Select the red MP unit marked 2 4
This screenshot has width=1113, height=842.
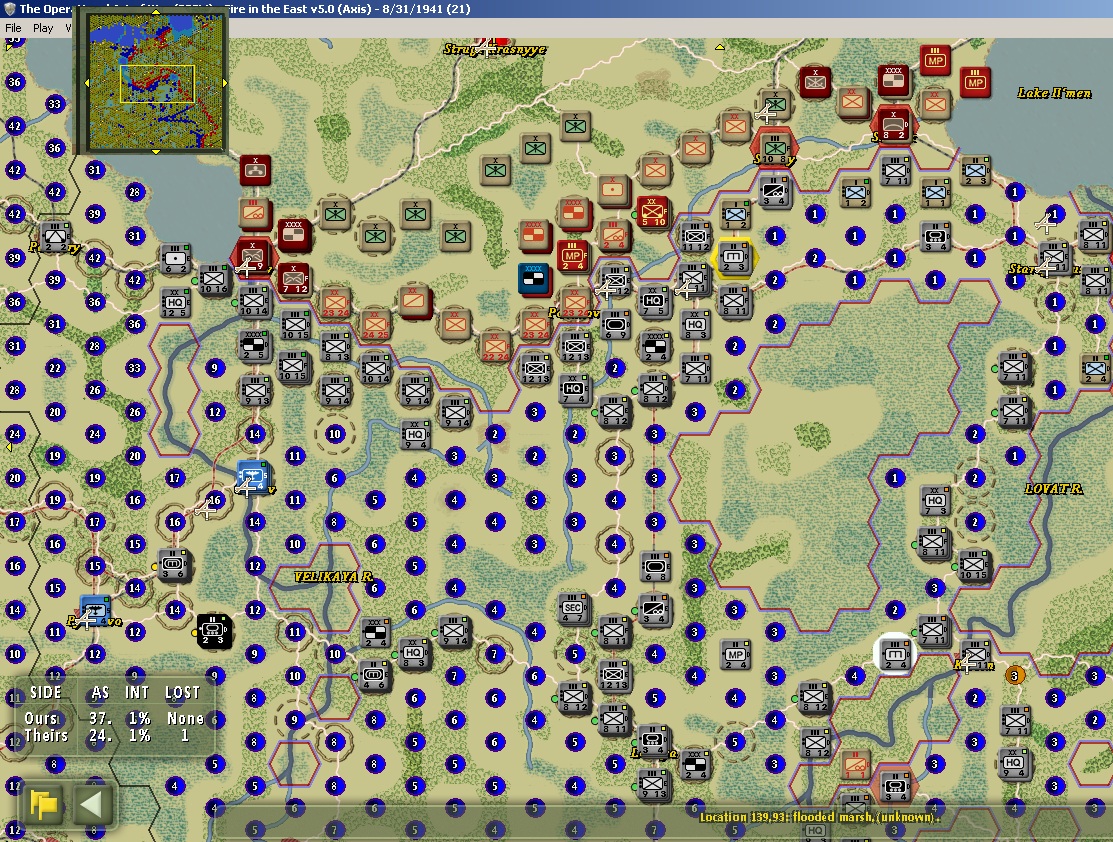click(x=574, y=257)
